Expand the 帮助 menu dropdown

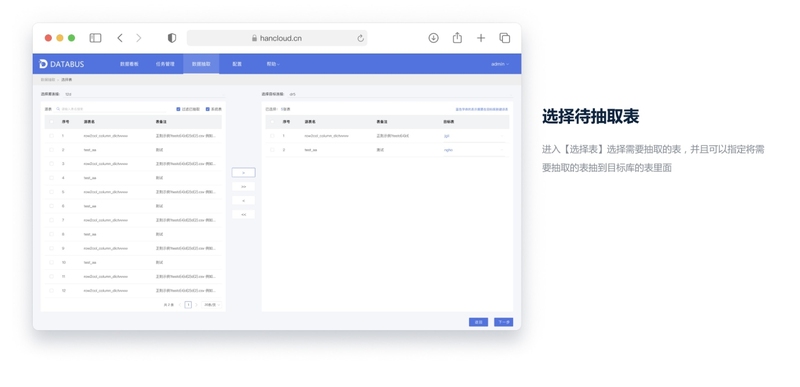pos(273,64)
